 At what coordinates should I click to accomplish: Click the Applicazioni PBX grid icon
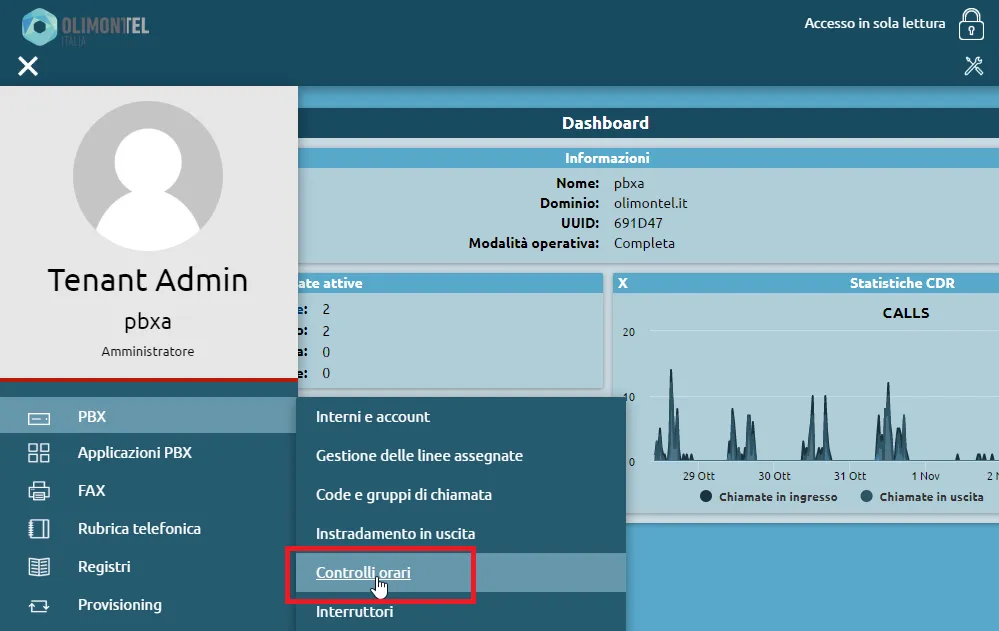coord(39,453)
